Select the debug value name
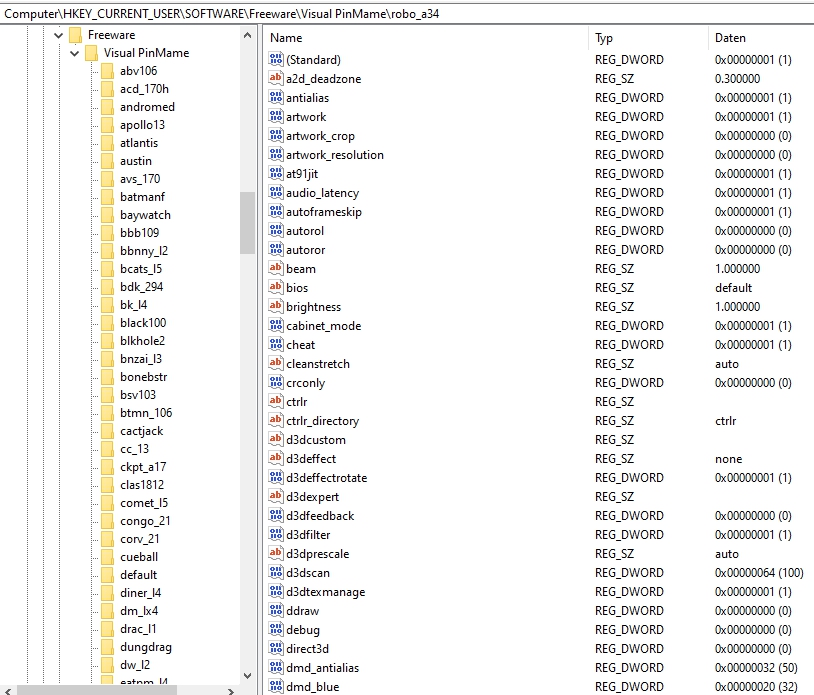This screenshot has height=695, width=814. [303, 630]
